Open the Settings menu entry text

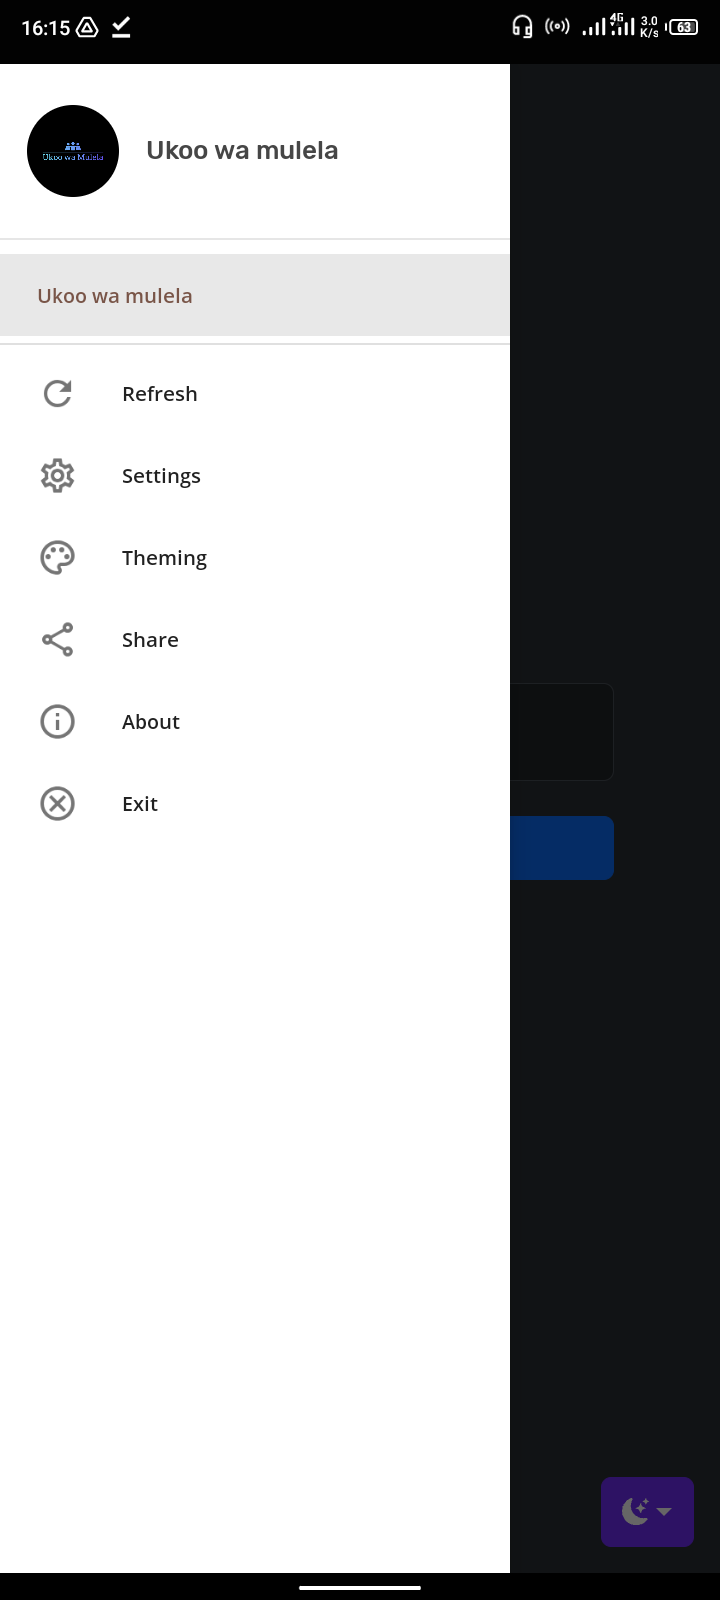click(x=161, y=476)
